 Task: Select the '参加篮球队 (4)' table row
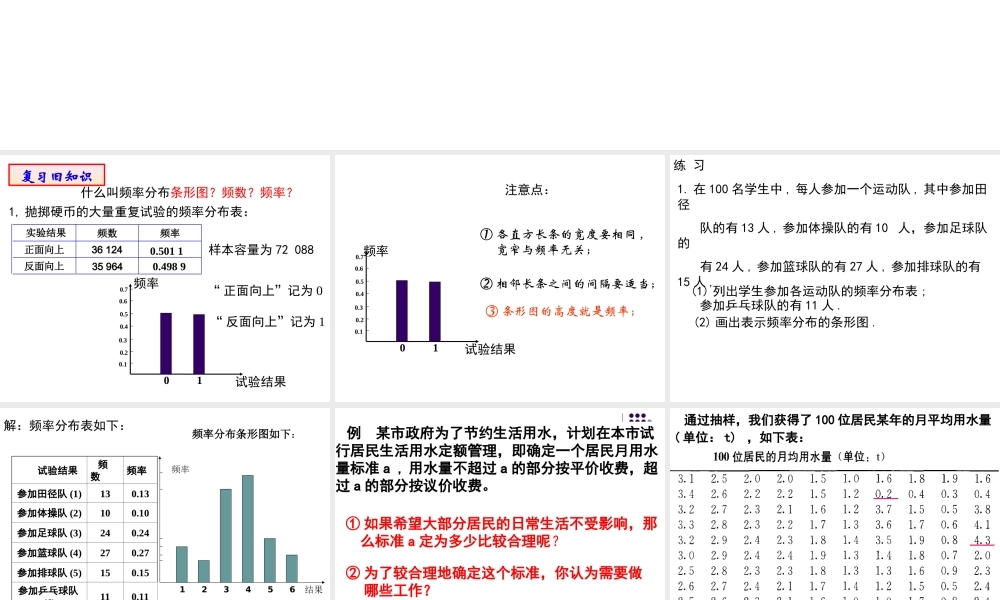[84, 553]
